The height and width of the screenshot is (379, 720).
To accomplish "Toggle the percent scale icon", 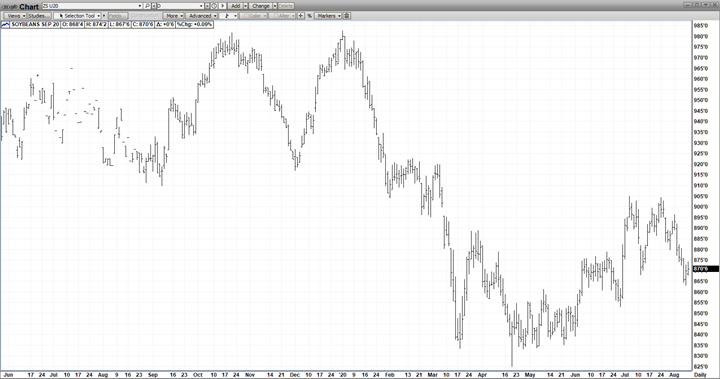I will [309, 16].
